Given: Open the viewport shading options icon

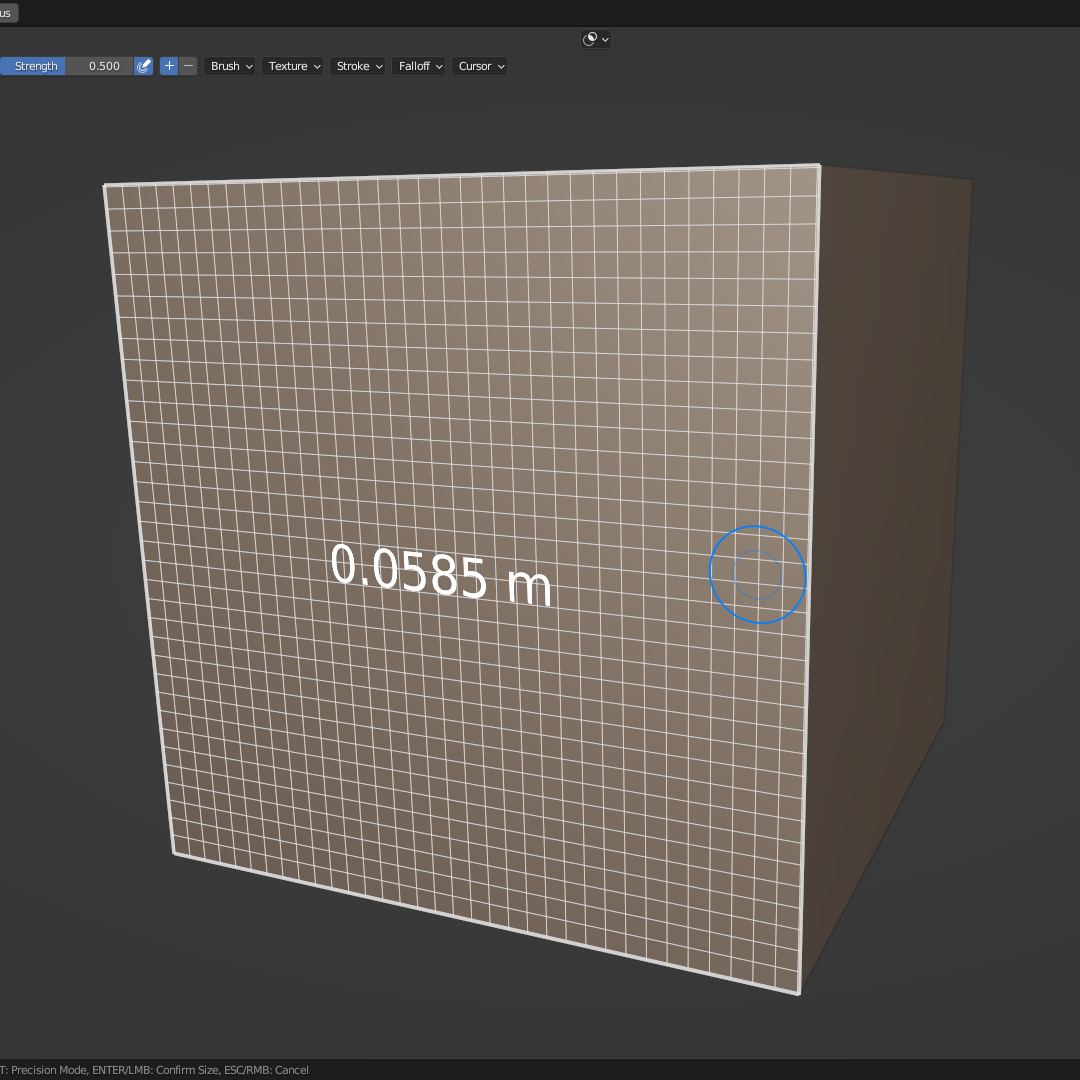Looking at the screenshot, I should click(x=596, y=39).
